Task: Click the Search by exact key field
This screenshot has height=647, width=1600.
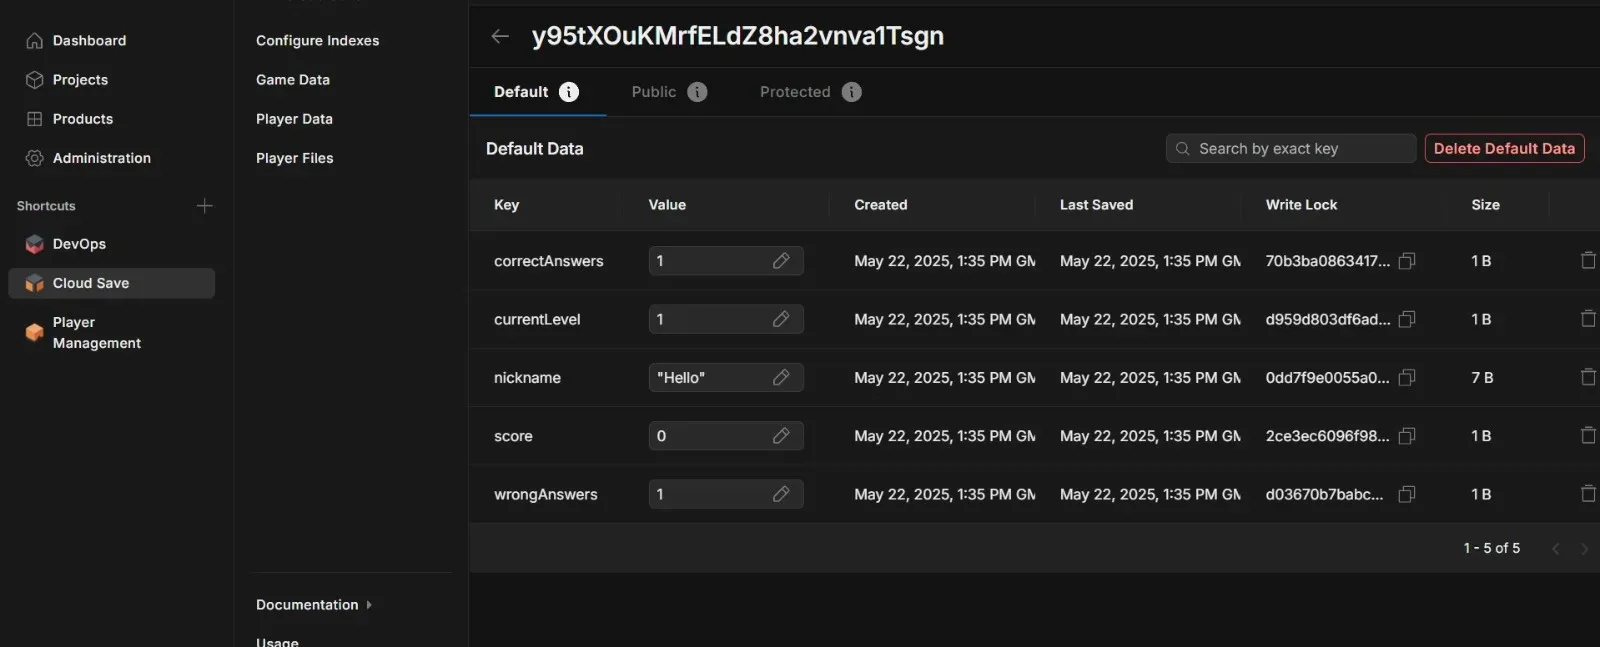Action: click(1291, 148)
